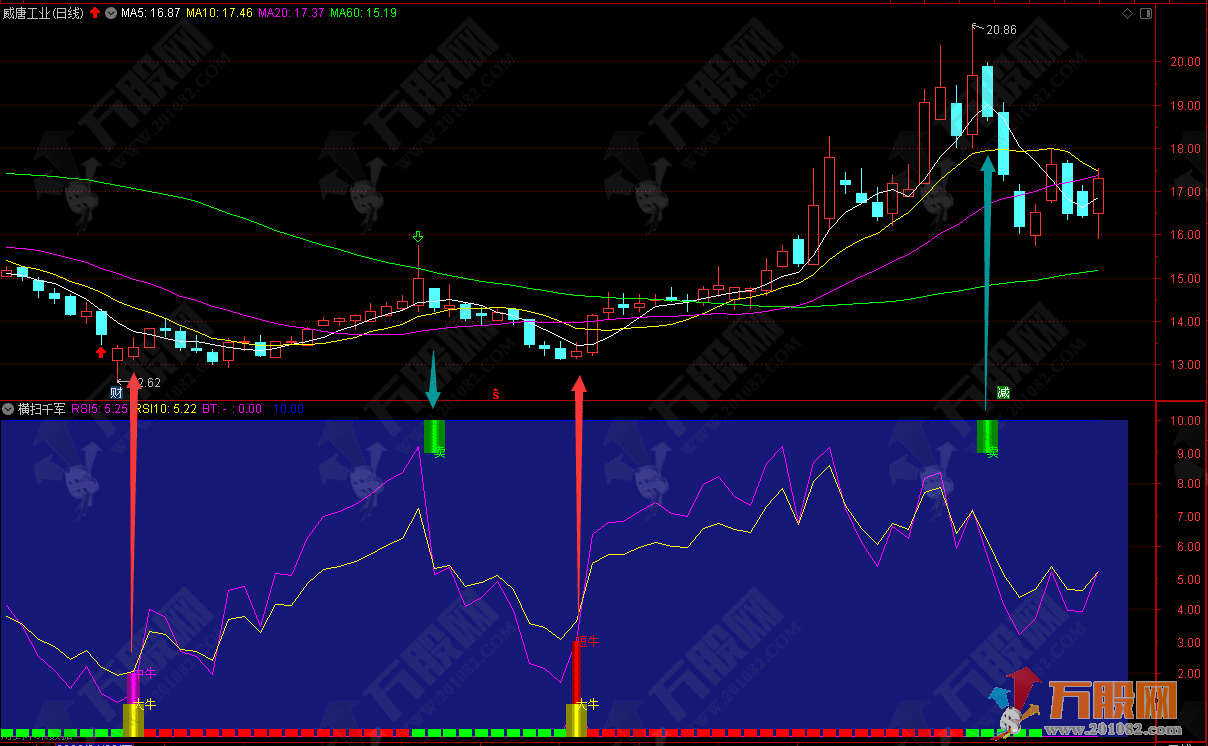
Task: Click the 20.00 price axis label
Action: [1186, 61]
